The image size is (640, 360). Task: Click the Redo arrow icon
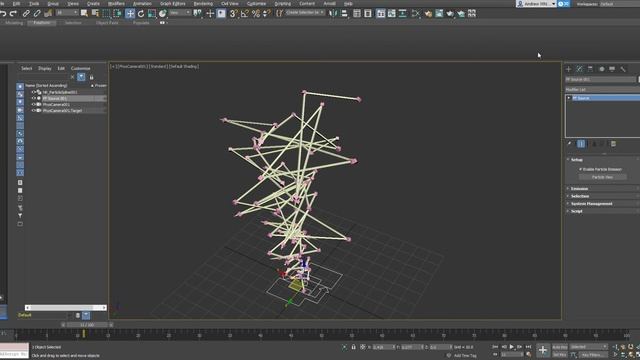point(13,13)
